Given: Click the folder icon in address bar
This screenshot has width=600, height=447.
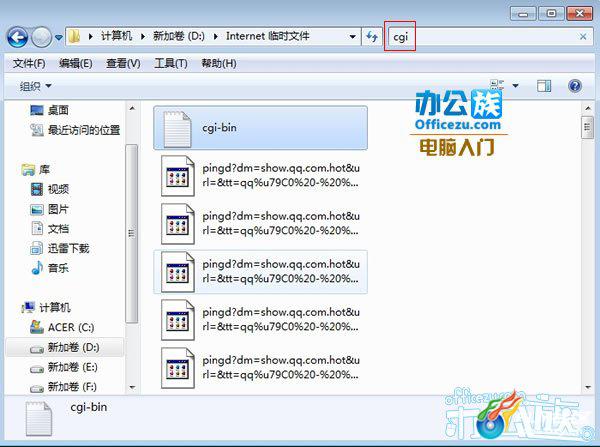Looking at the screenshot, I should (x=74, y=37).
